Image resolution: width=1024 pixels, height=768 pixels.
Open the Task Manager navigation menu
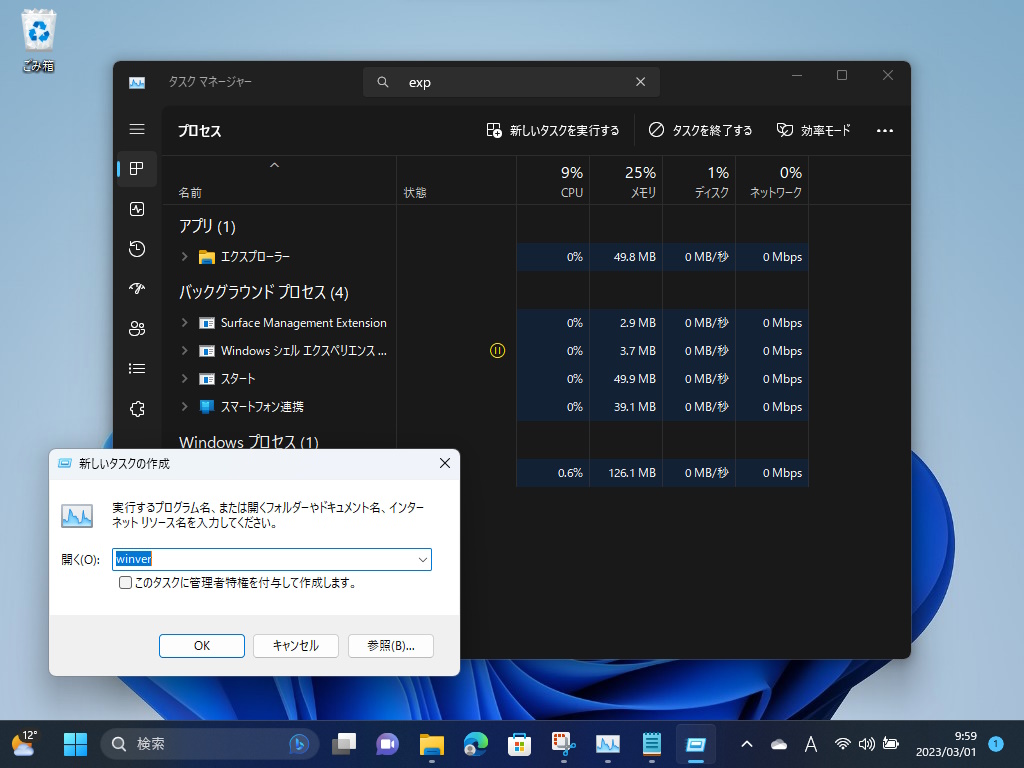tap(137, 129)
